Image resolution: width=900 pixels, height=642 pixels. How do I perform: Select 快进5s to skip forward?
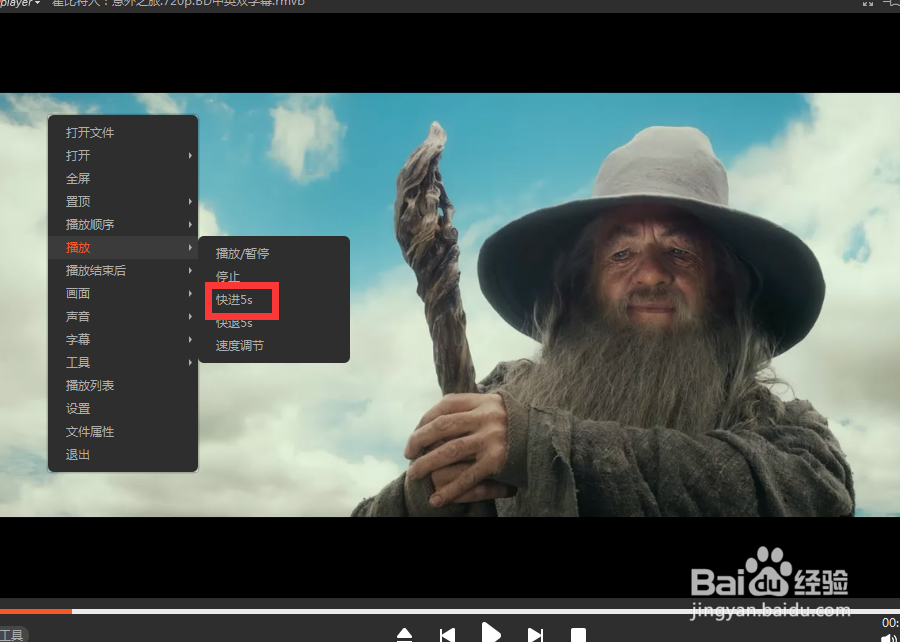(274, 299)
